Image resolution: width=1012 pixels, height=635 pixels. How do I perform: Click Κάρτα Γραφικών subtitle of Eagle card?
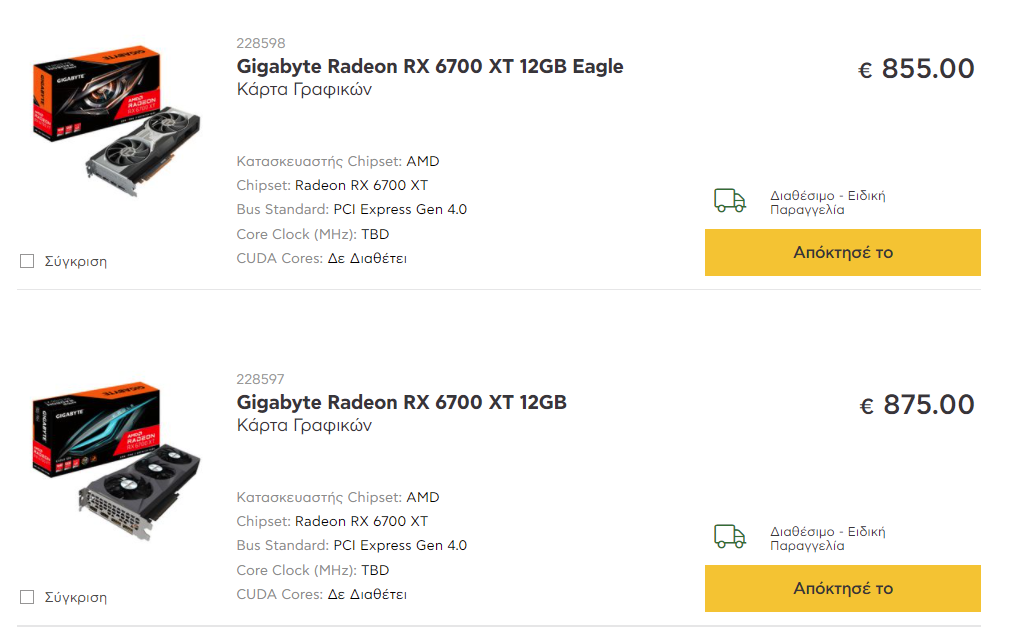tap(304, 90)
